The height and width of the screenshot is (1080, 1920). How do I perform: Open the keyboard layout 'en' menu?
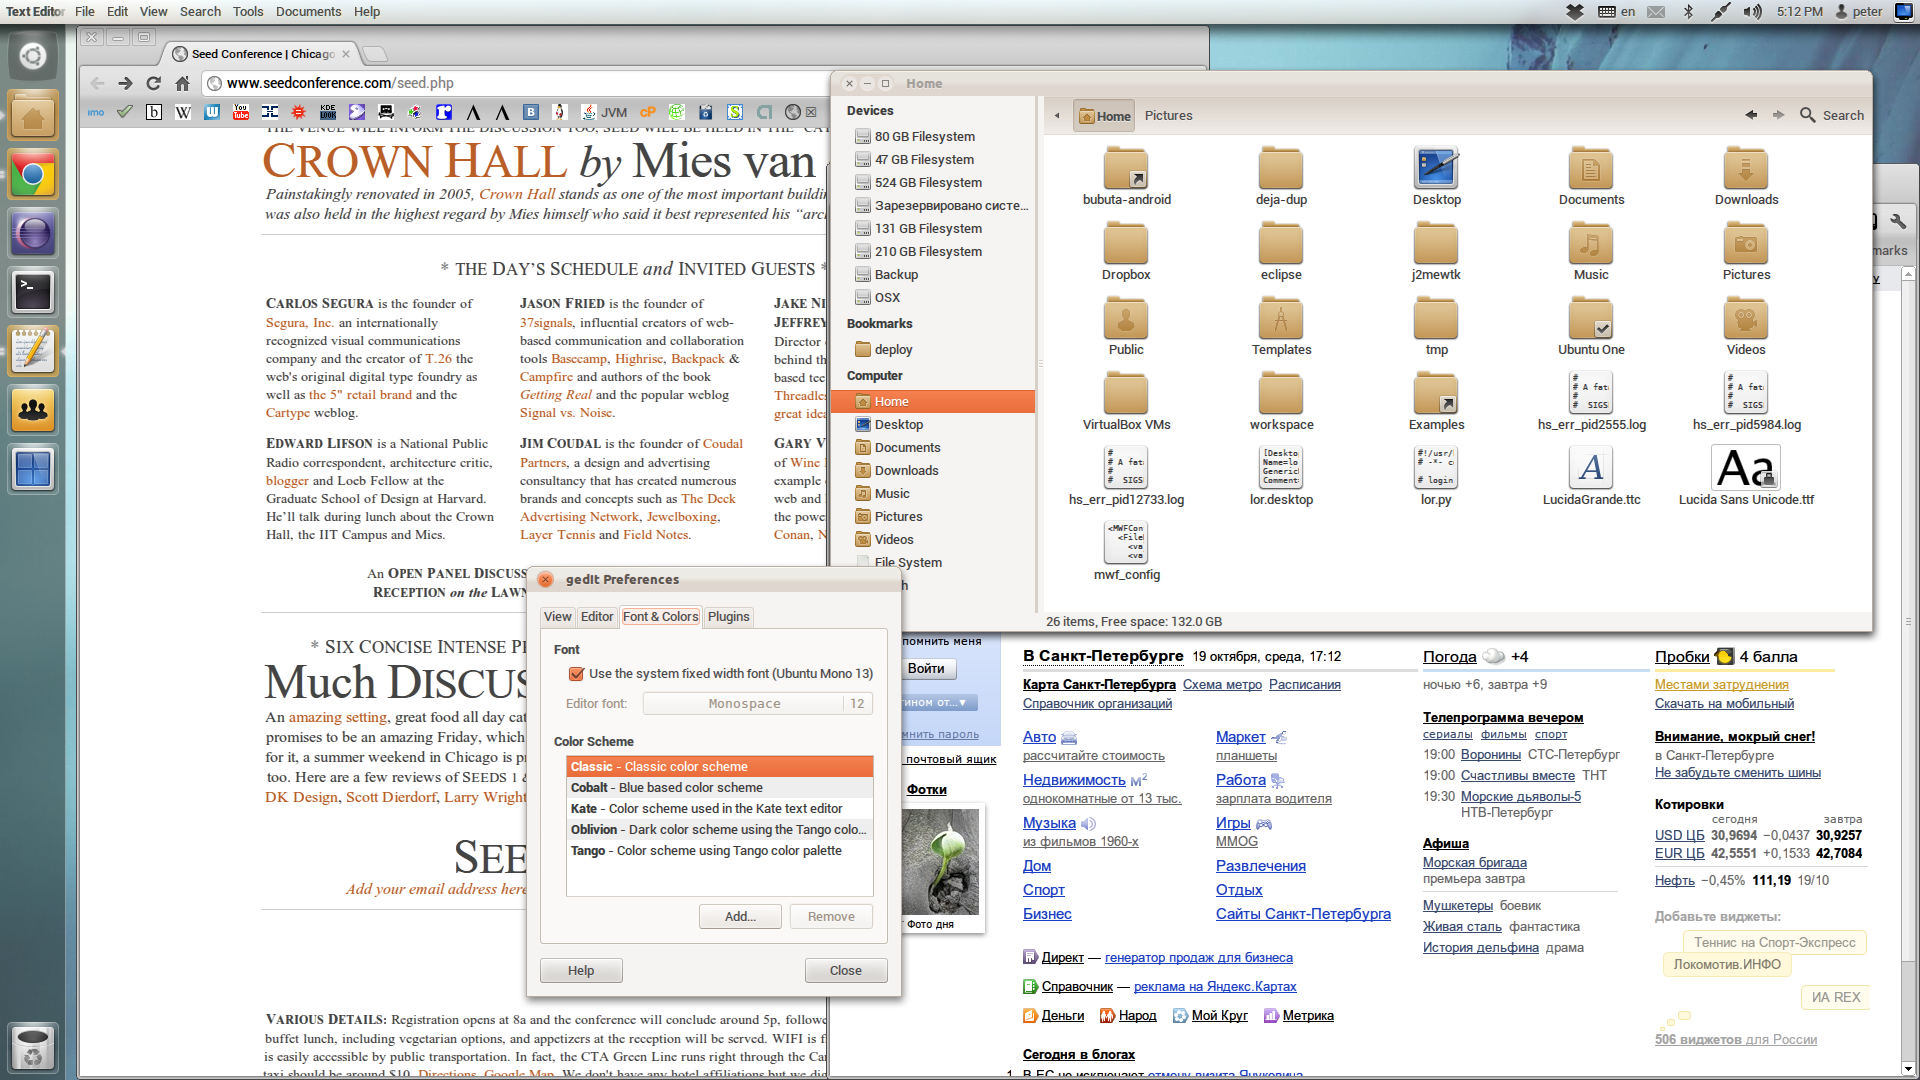(x=1617, y=12)
